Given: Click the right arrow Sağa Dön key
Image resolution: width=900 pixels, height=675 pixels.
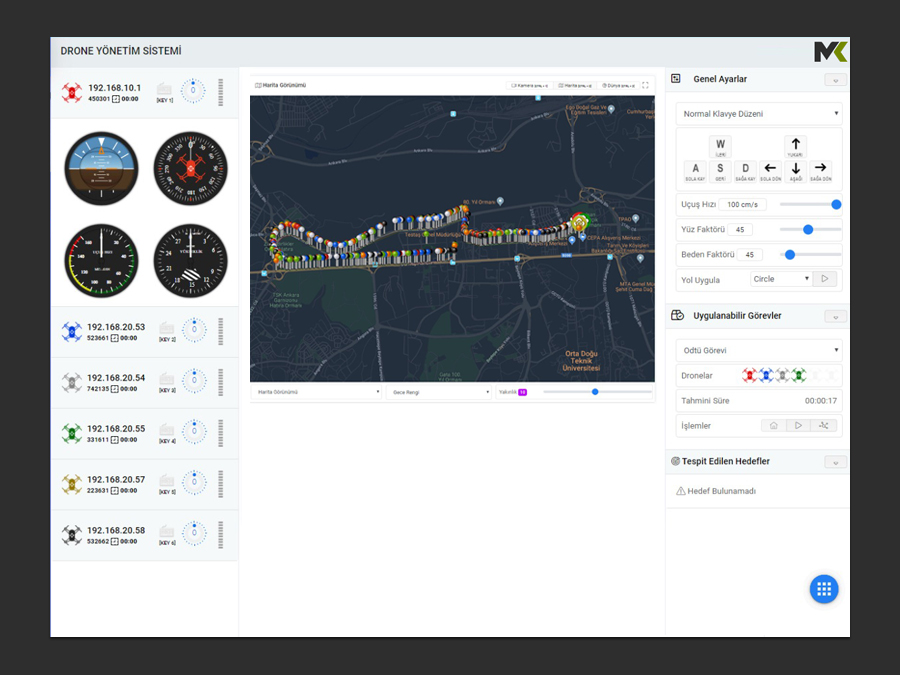Looking at the screenshot, I should [820, 171].
